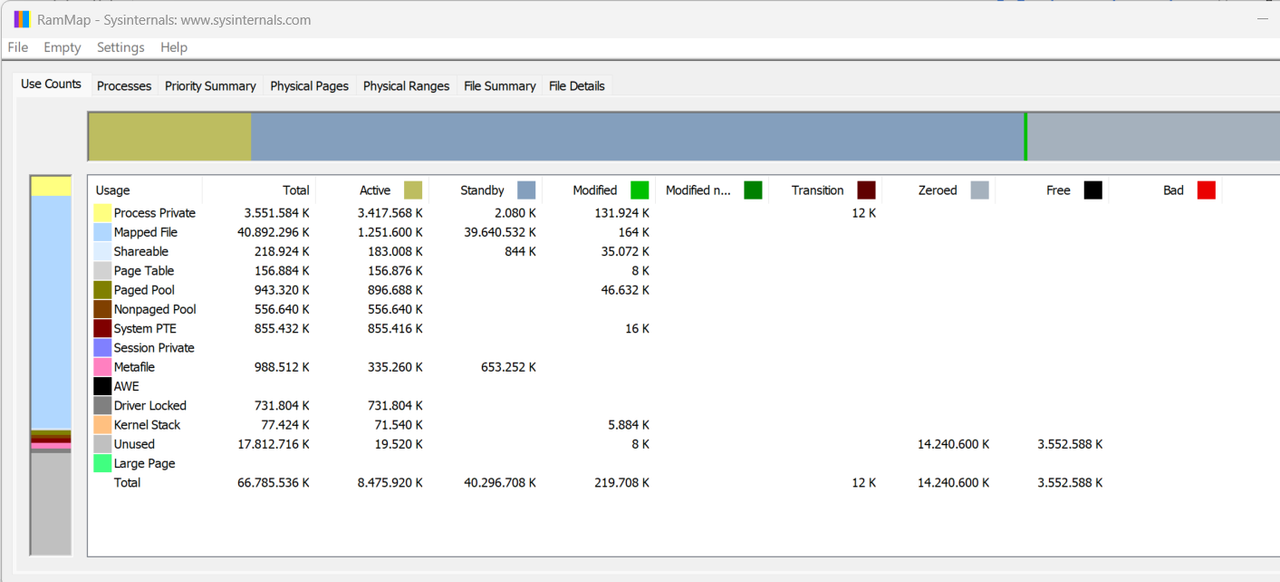
Task: Click the Mapped File light blue swatch
Action: point(102,232)
